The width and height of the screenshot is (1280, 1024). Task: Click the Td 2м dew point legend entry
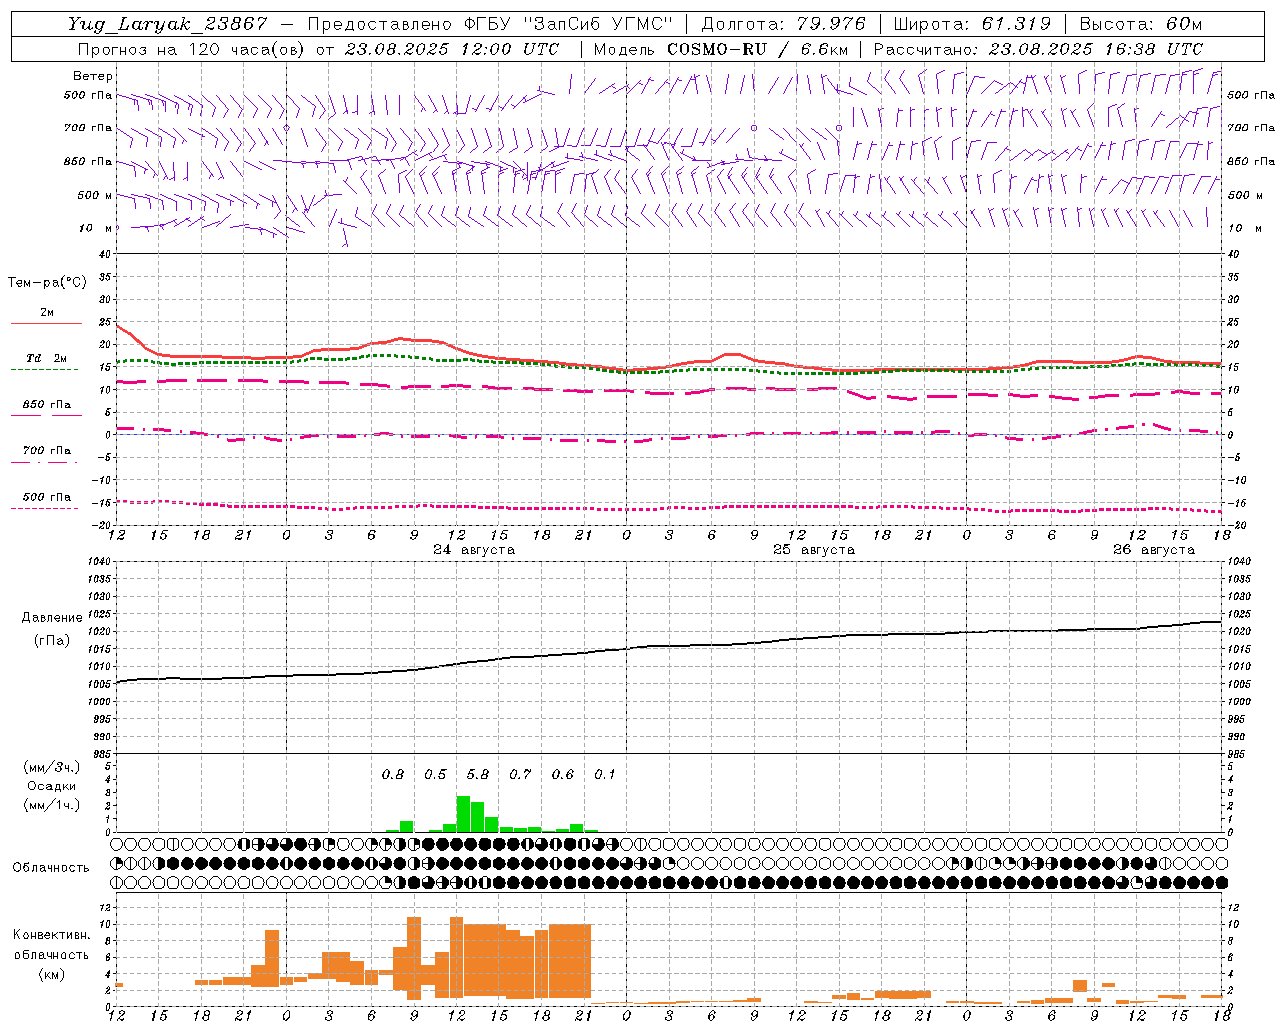(47, 358)
